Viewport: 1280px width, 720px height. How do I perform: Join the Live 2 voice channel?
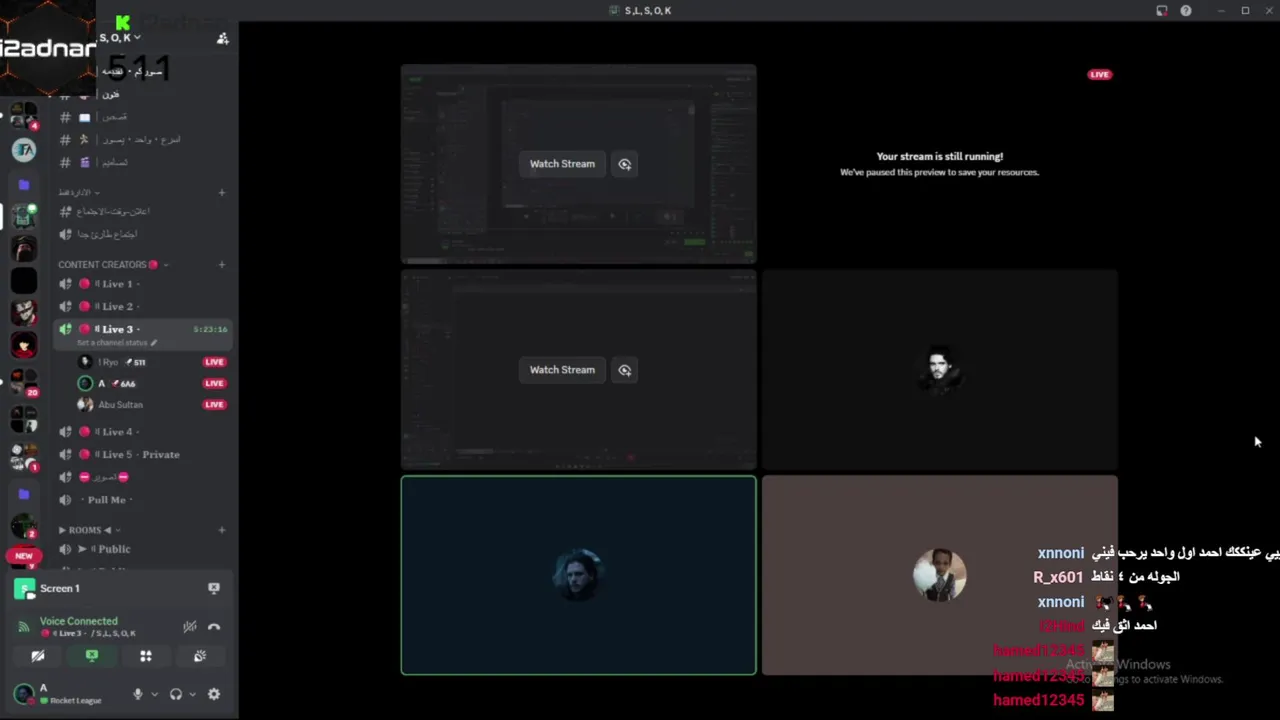point(143,307)
